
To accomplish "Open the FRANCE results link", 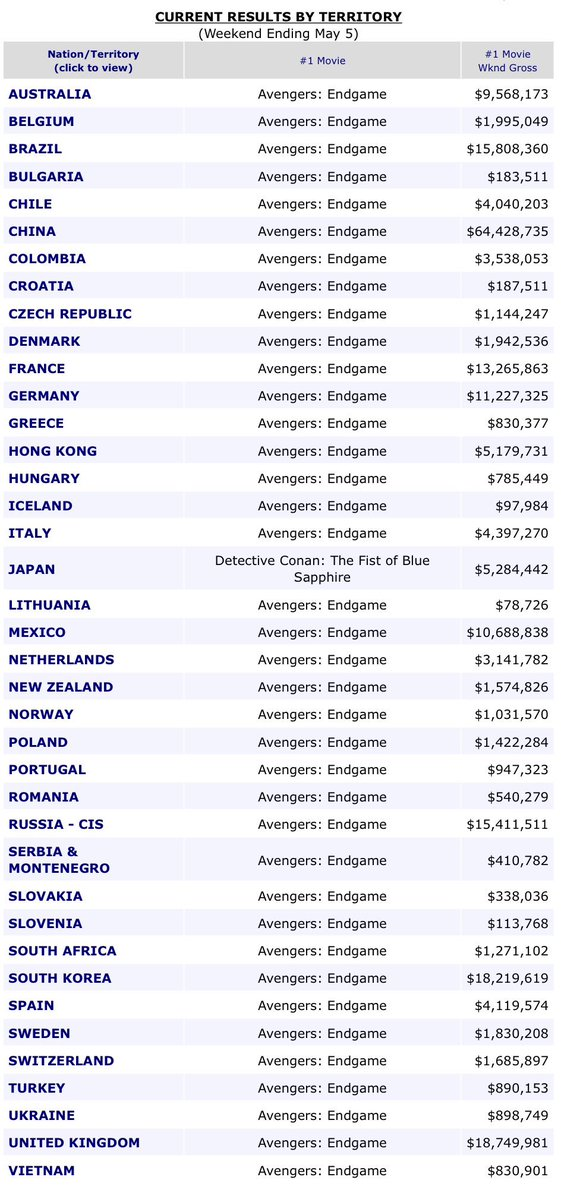I will click(x=37, y=369).
